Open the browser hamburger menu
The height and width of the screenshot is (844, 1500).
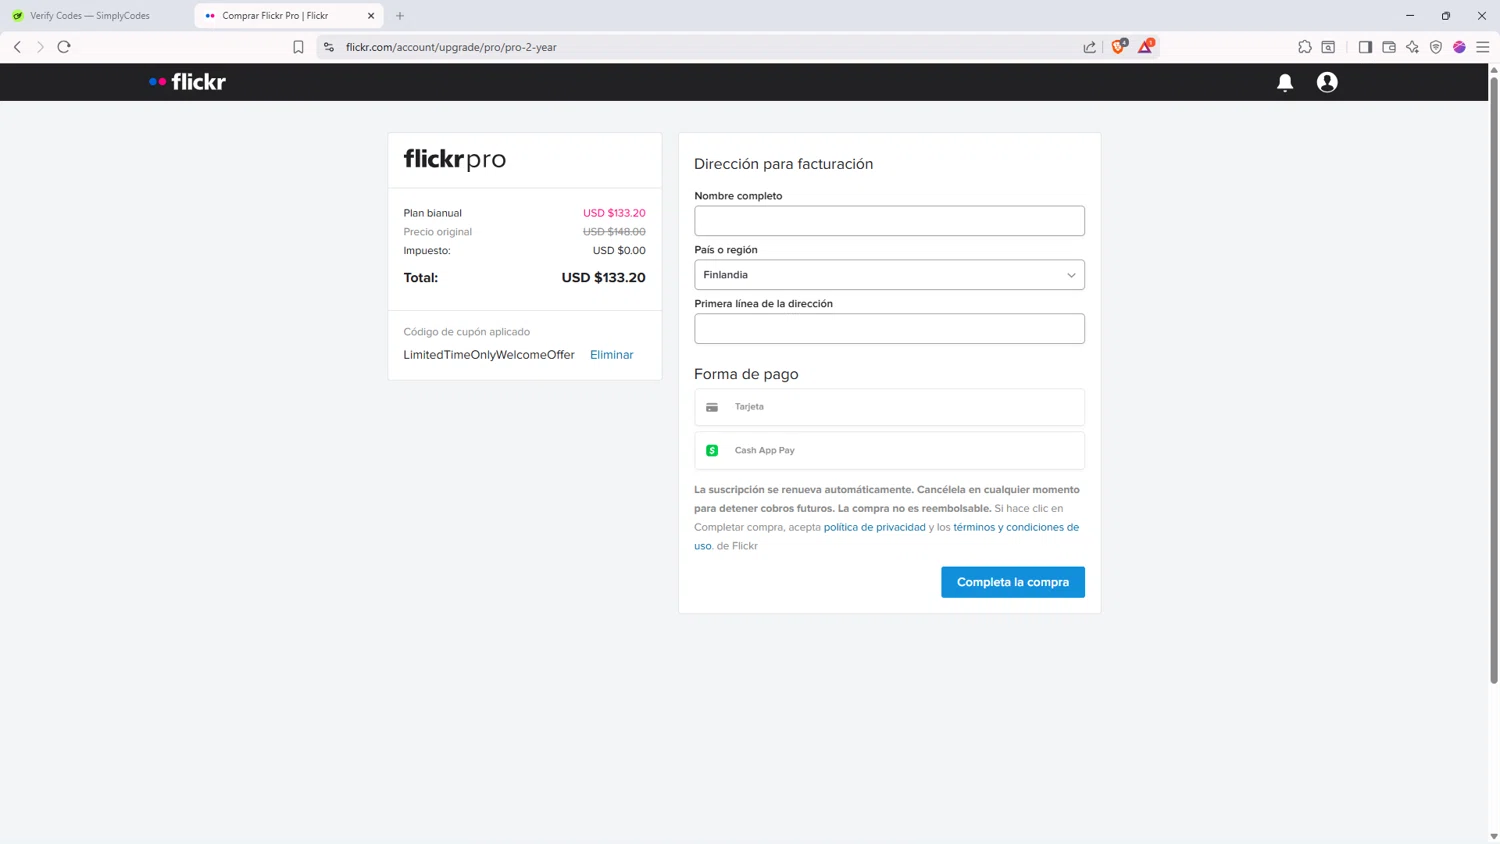[x=1483, y=47]
